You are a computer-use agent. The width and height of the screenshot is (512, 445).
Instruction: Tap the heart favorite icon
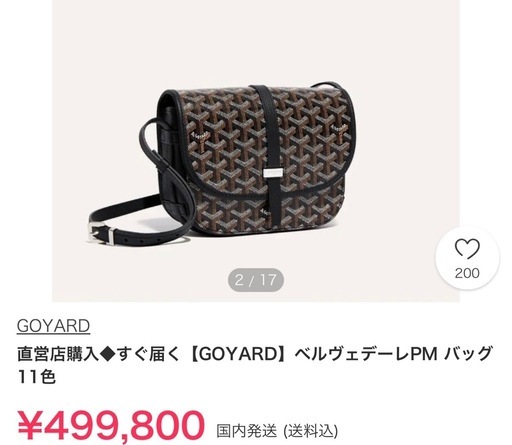click(x=467, y=249)
